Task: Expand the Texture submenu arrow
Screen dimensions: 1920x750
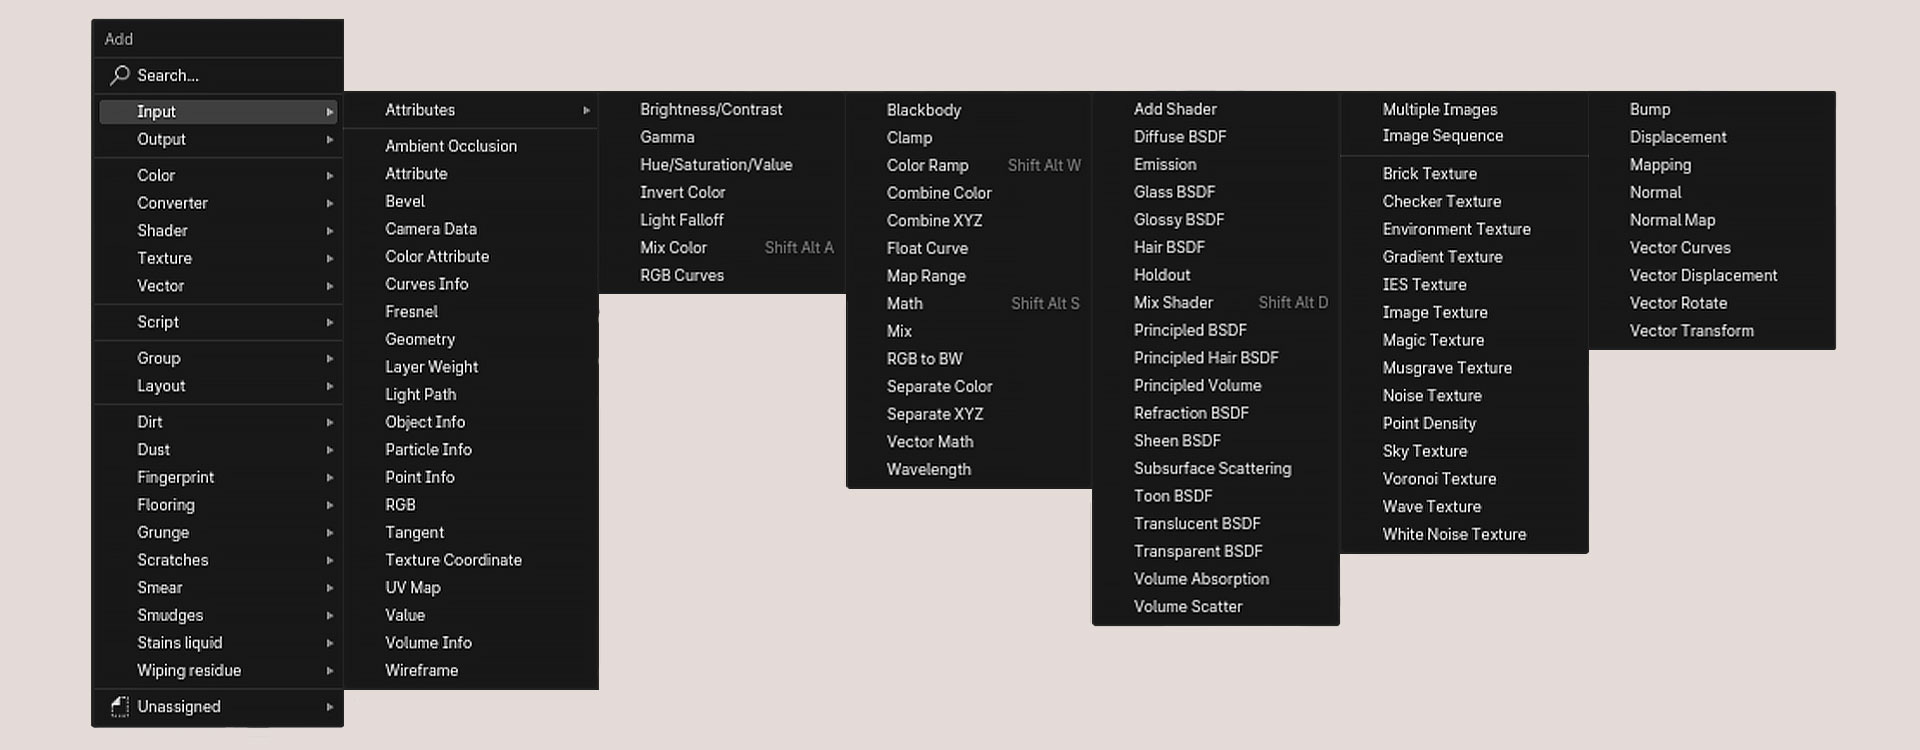Action: click(330, 259)
